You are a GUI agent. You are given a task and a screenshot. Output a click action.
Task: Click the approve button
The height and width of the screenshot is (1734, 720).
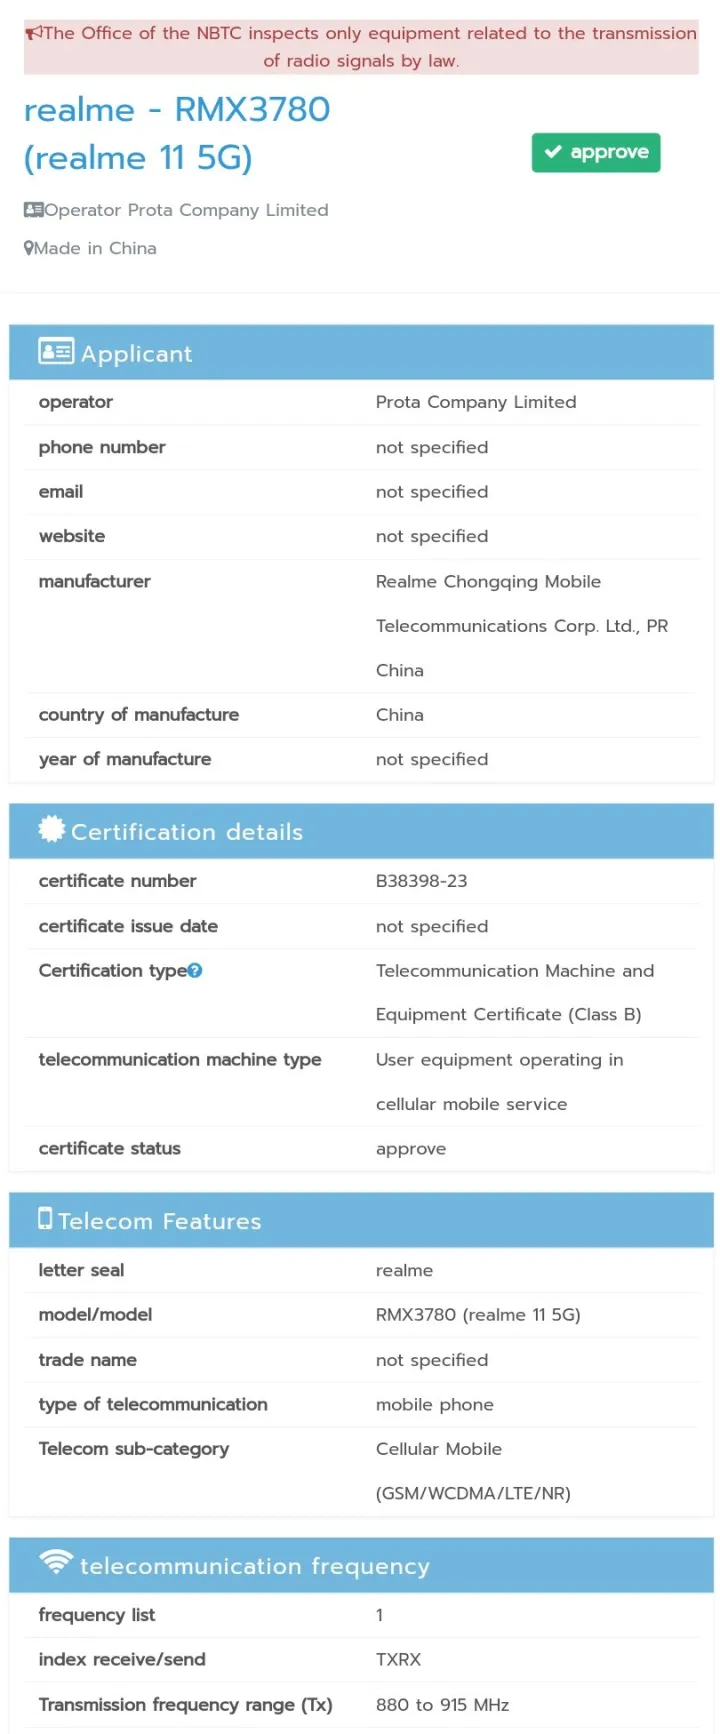click(x=596, y=152)
